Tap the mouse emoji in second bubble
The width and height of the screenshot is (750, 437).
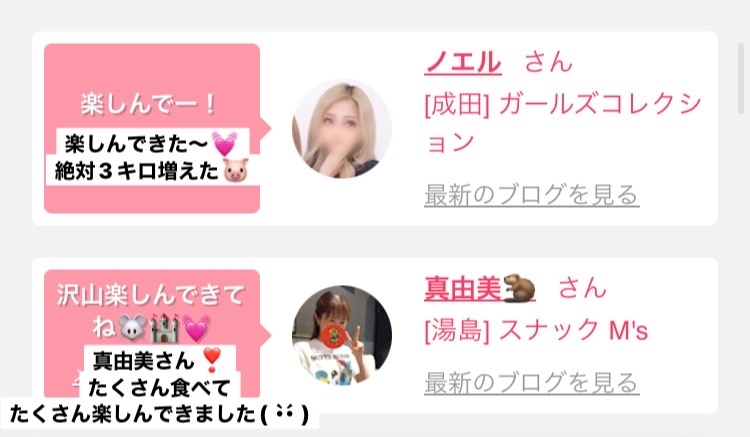click(132, 328)
